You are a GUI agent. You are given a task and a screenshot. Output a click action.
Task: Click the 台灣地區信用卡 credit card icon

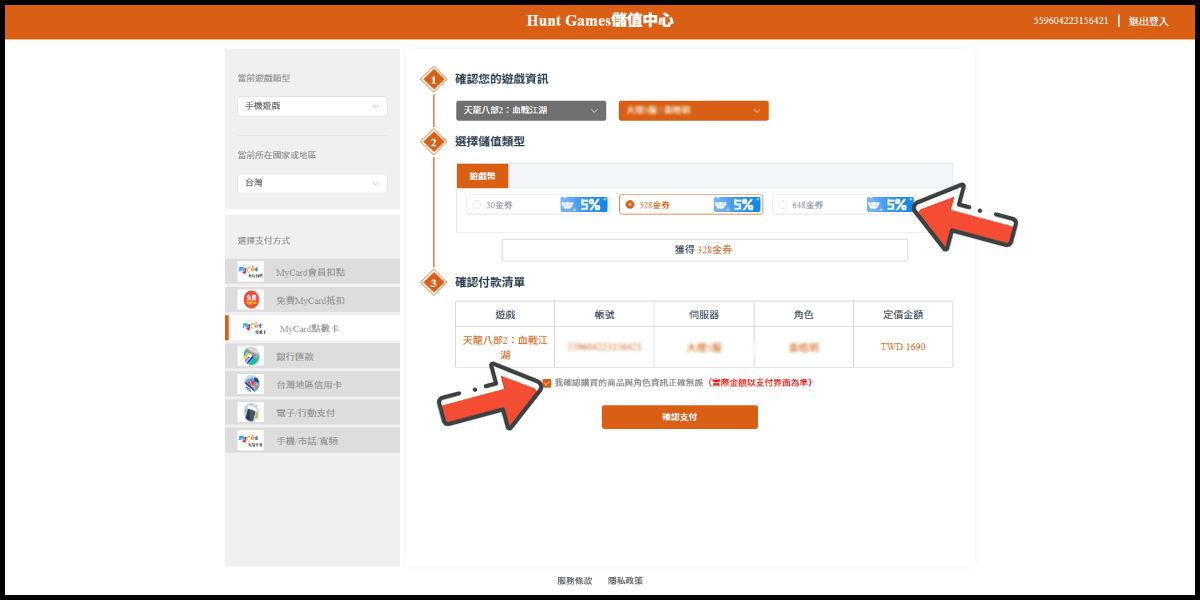coord(250,384)
